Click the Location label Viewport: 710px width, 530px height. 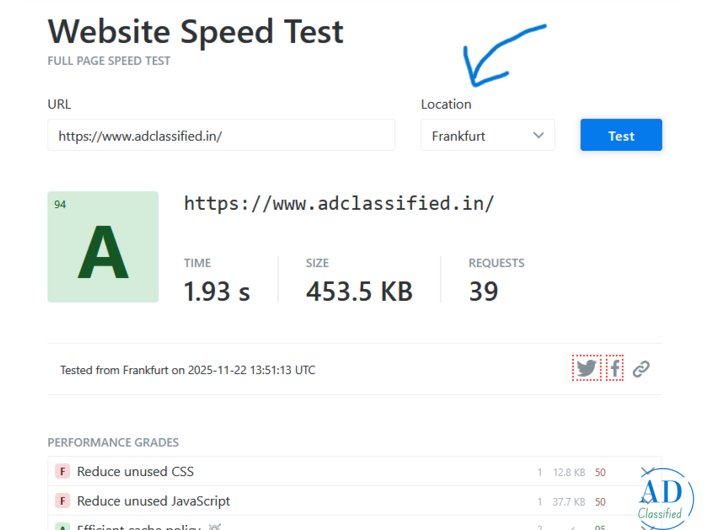point(446,104)
